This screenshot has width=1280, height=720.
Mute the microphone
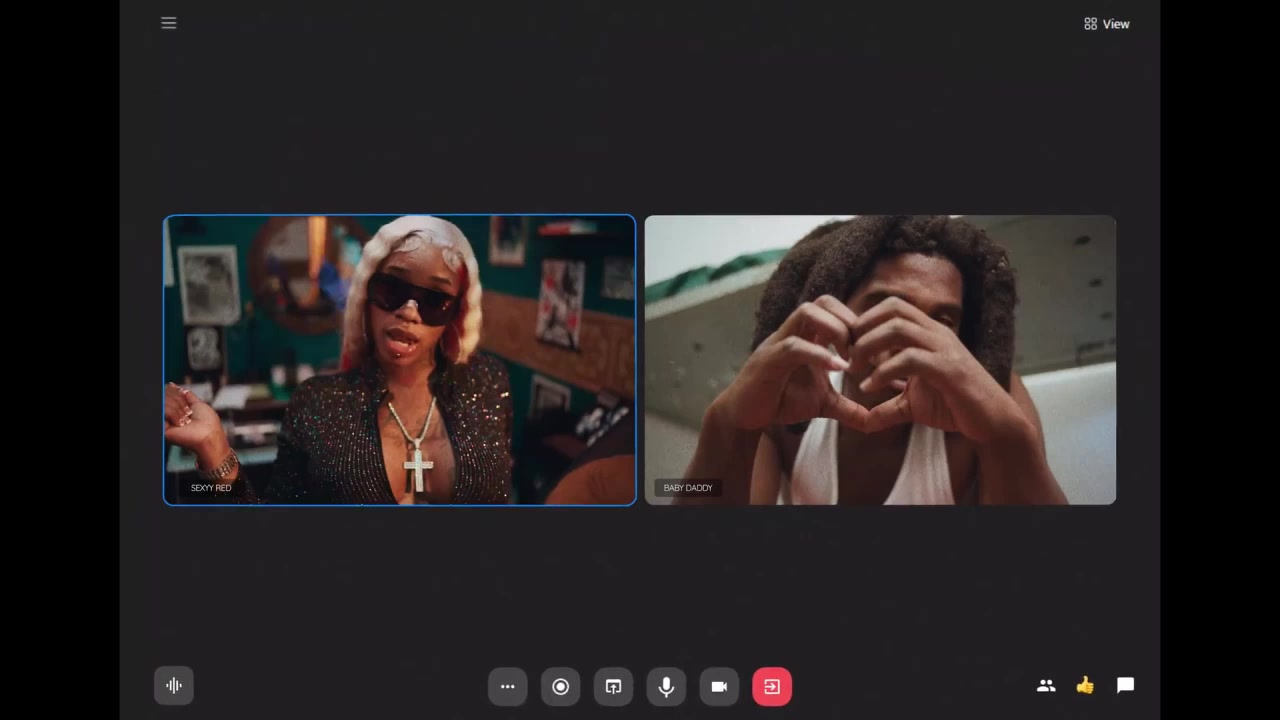pyautogui.click(x=667, y=687)
